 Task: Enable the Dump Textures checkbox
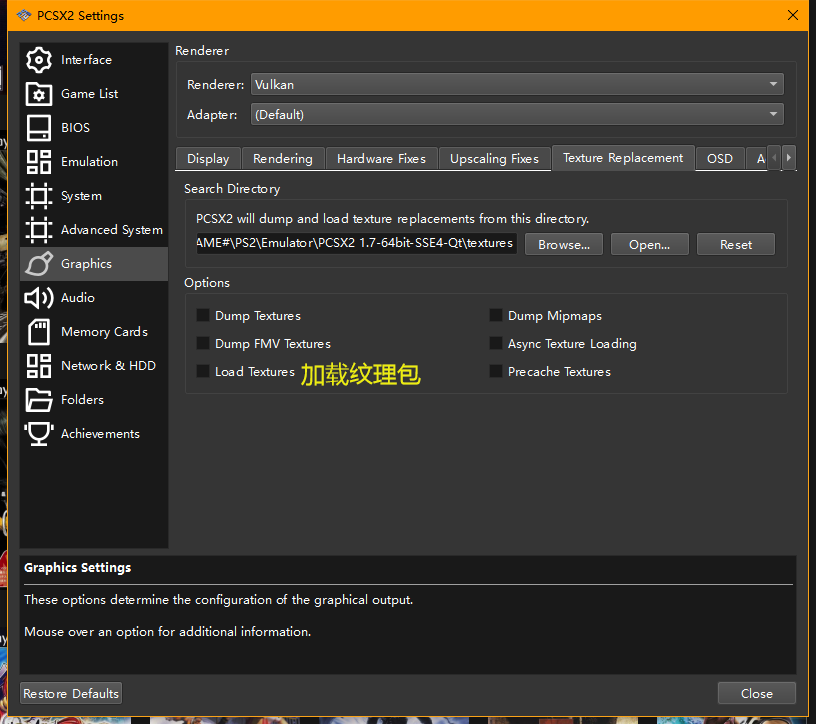(x=203, y=315)
